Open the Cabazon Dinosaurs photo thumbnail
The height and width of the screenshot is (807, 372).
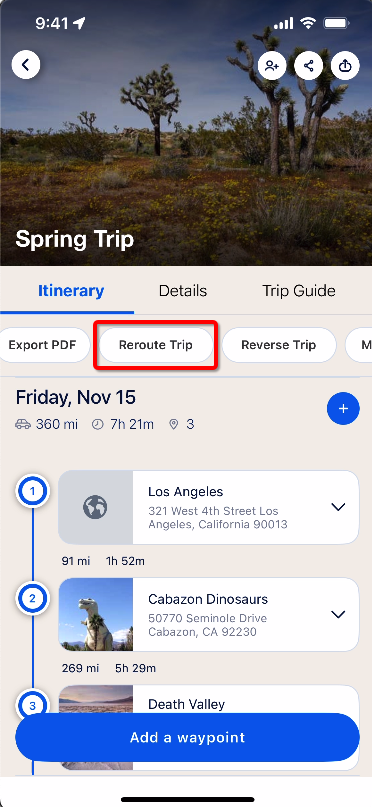[x=95, y=615]
